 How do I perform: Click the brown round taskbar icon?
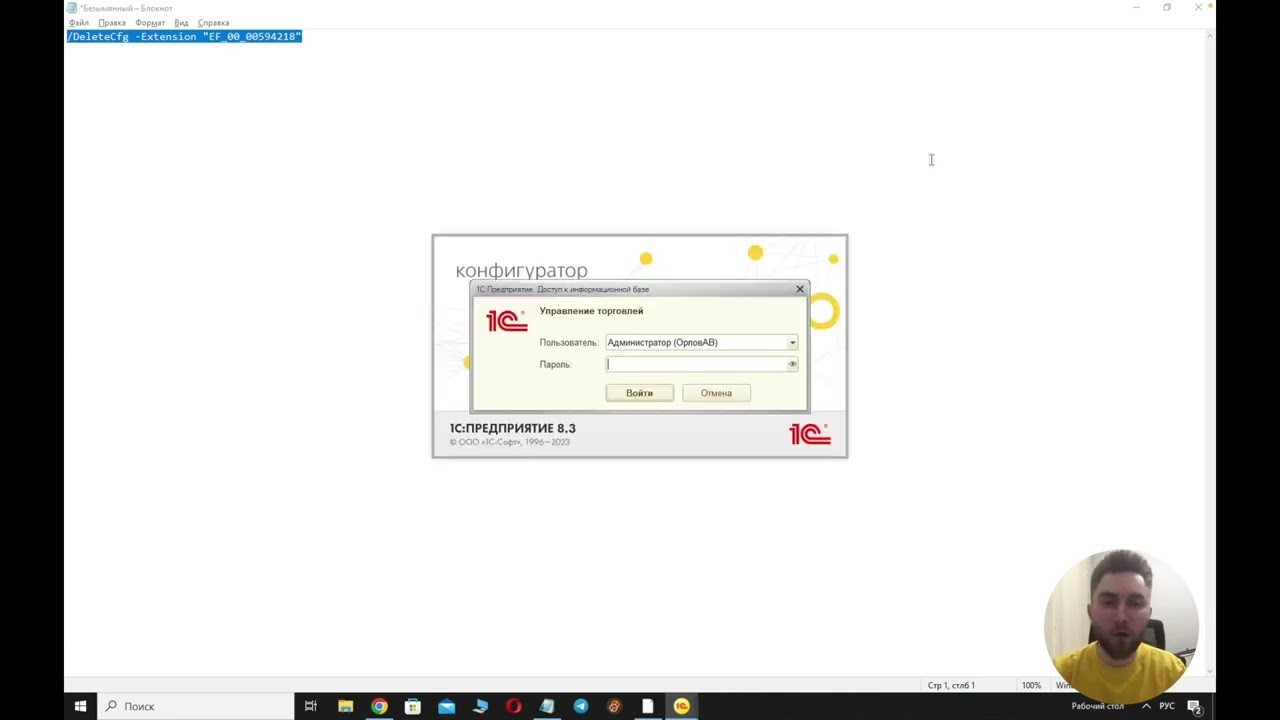614,706
